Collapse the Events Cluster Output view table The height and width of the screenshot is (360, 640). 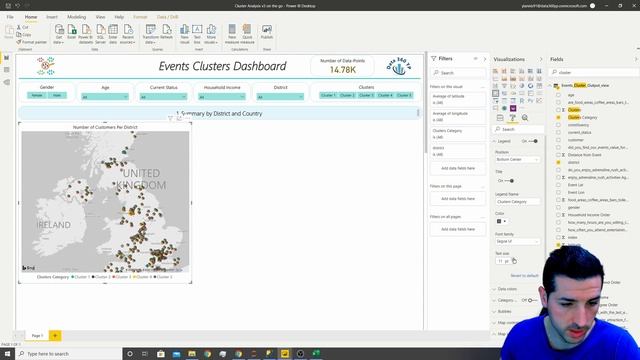550,86
